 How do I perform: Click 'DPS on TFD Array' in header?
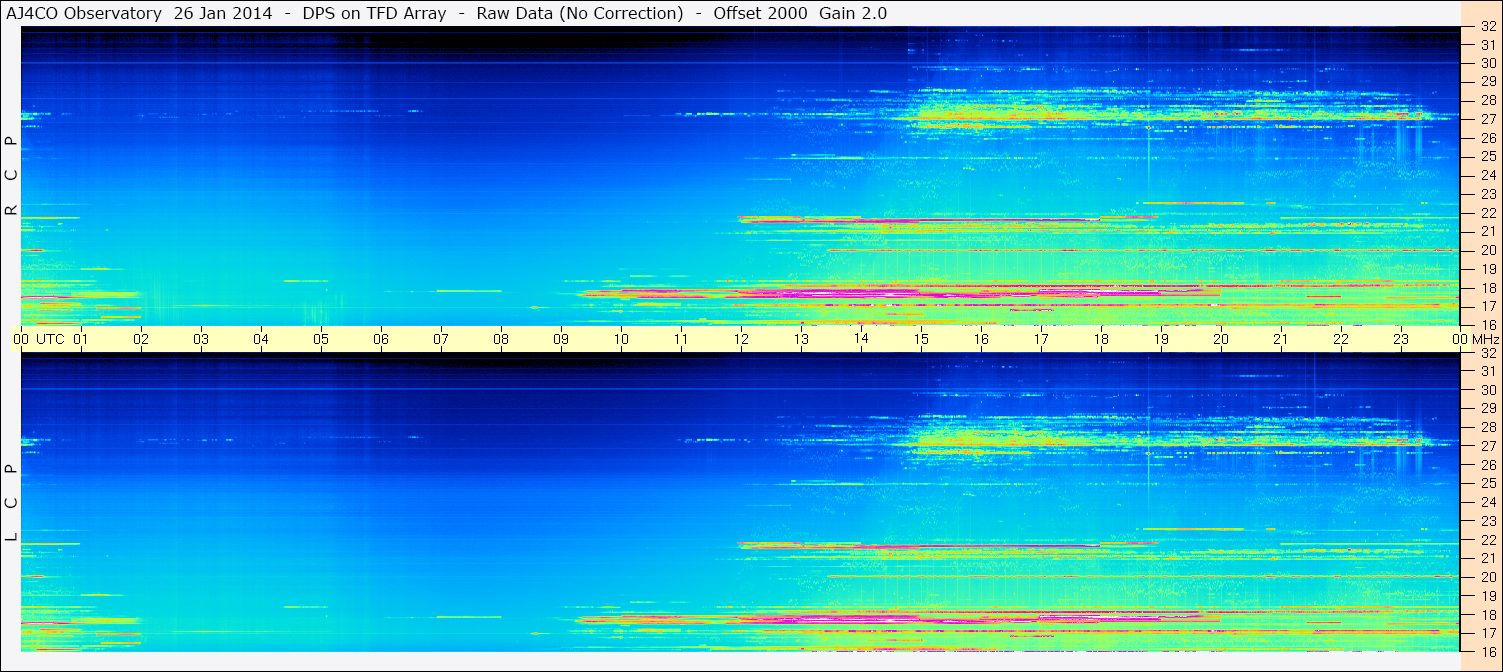[x=374, y=13]
